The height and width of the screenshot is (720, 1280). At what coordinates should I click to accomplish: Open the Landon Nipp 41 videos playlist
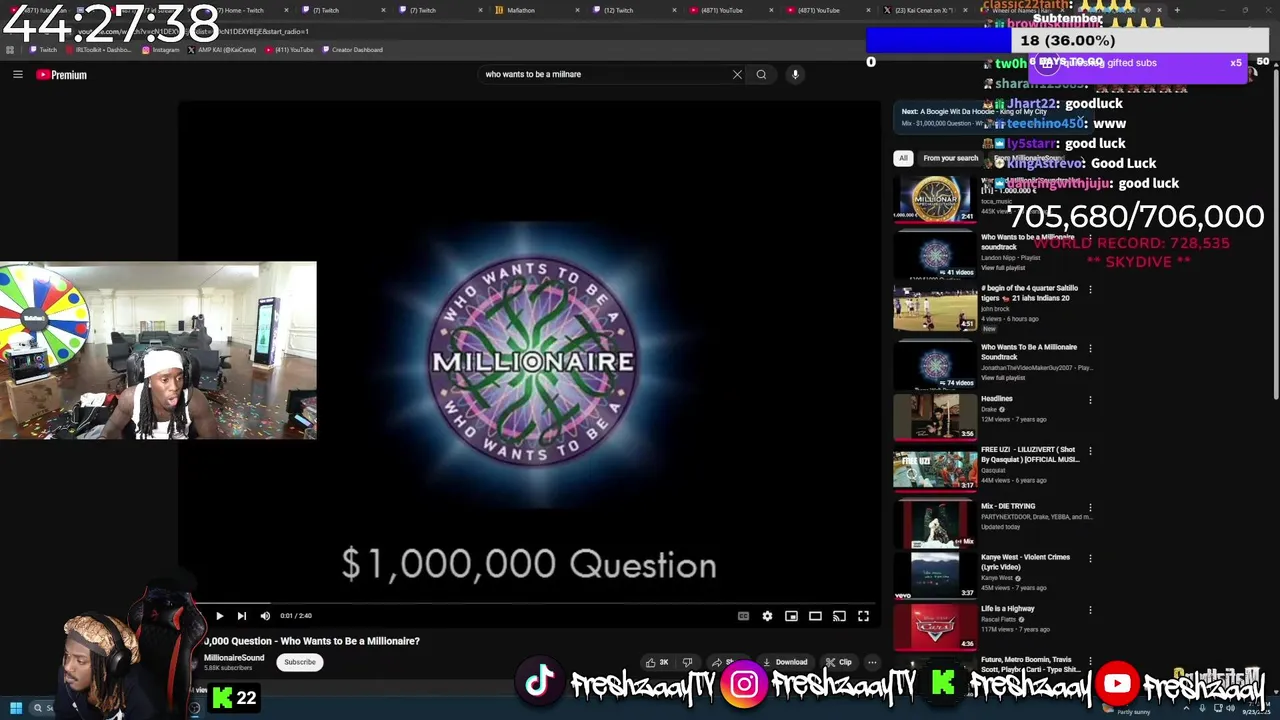pyautogui.click(x=935, y=255)
